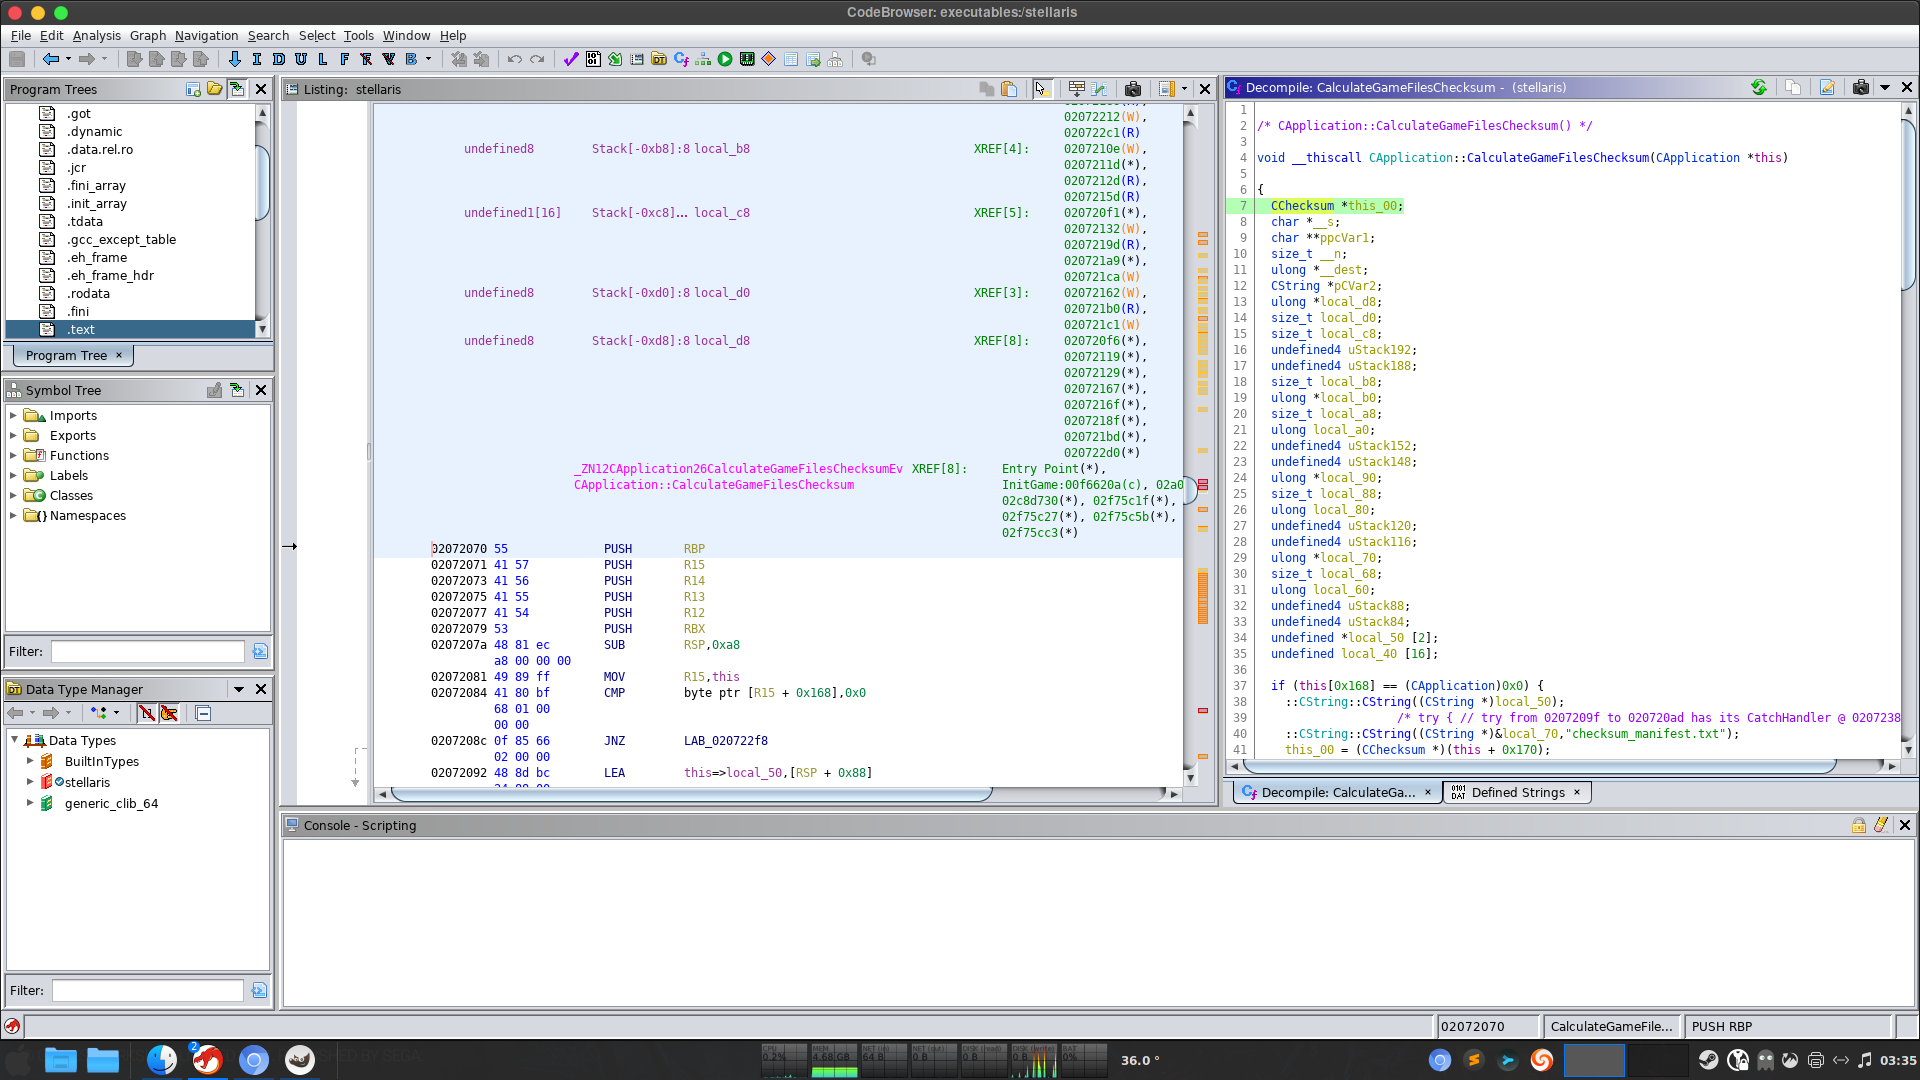Switch to the Defined Strings tab

[1517, 792]
